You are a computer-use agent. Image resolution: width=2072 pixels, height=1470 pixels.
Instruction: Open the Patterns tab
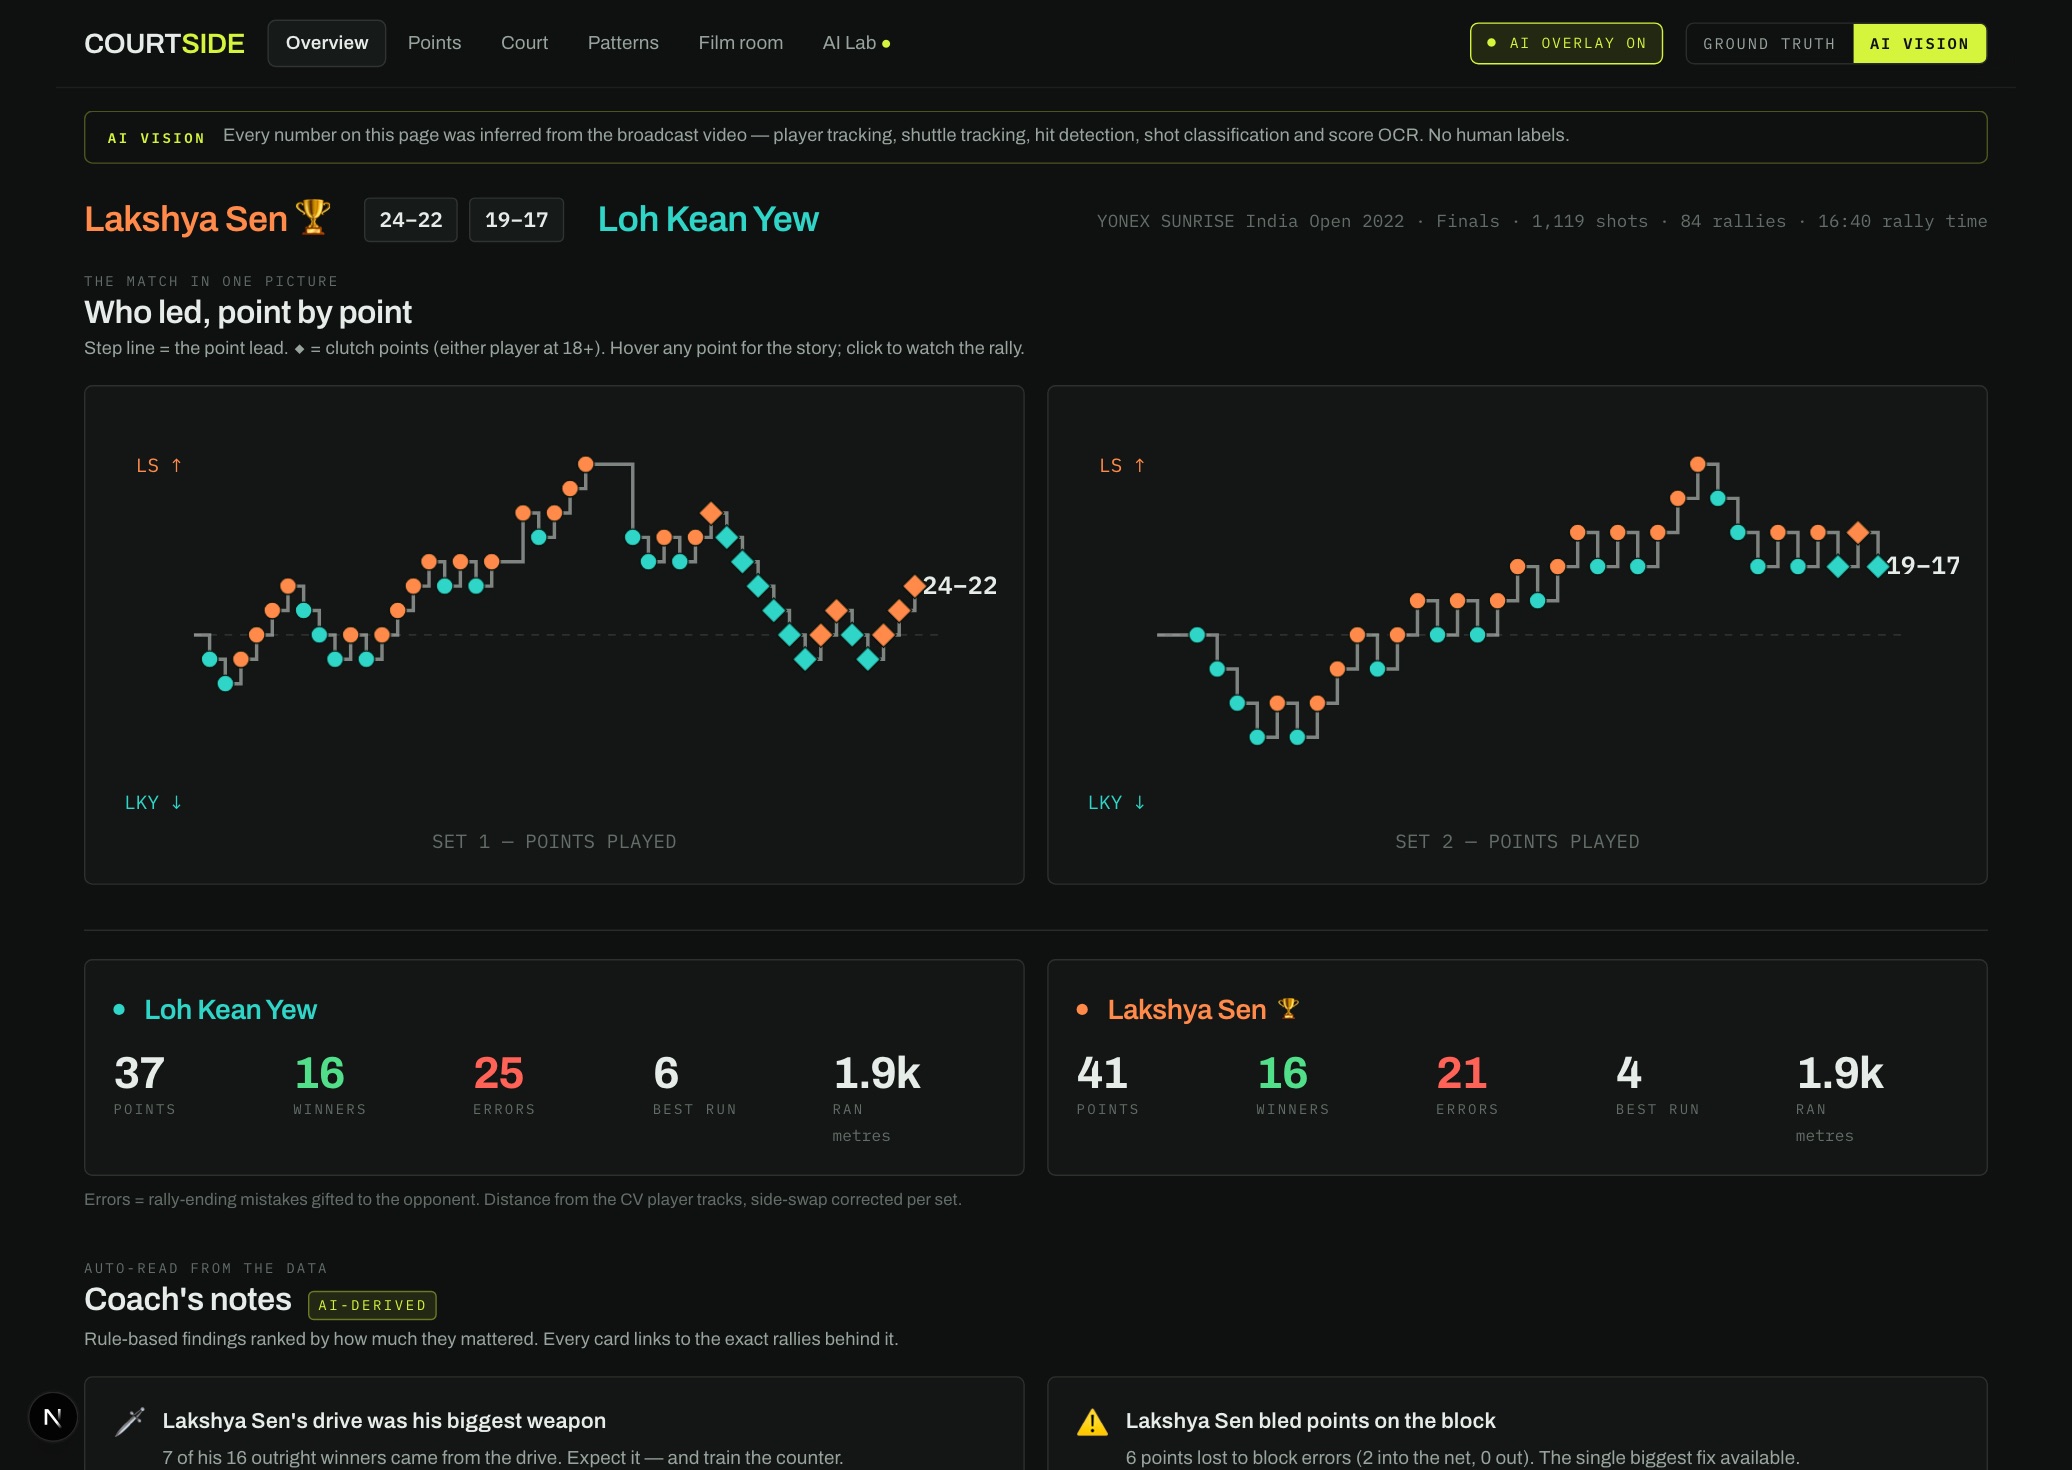[x=623, y=43]
